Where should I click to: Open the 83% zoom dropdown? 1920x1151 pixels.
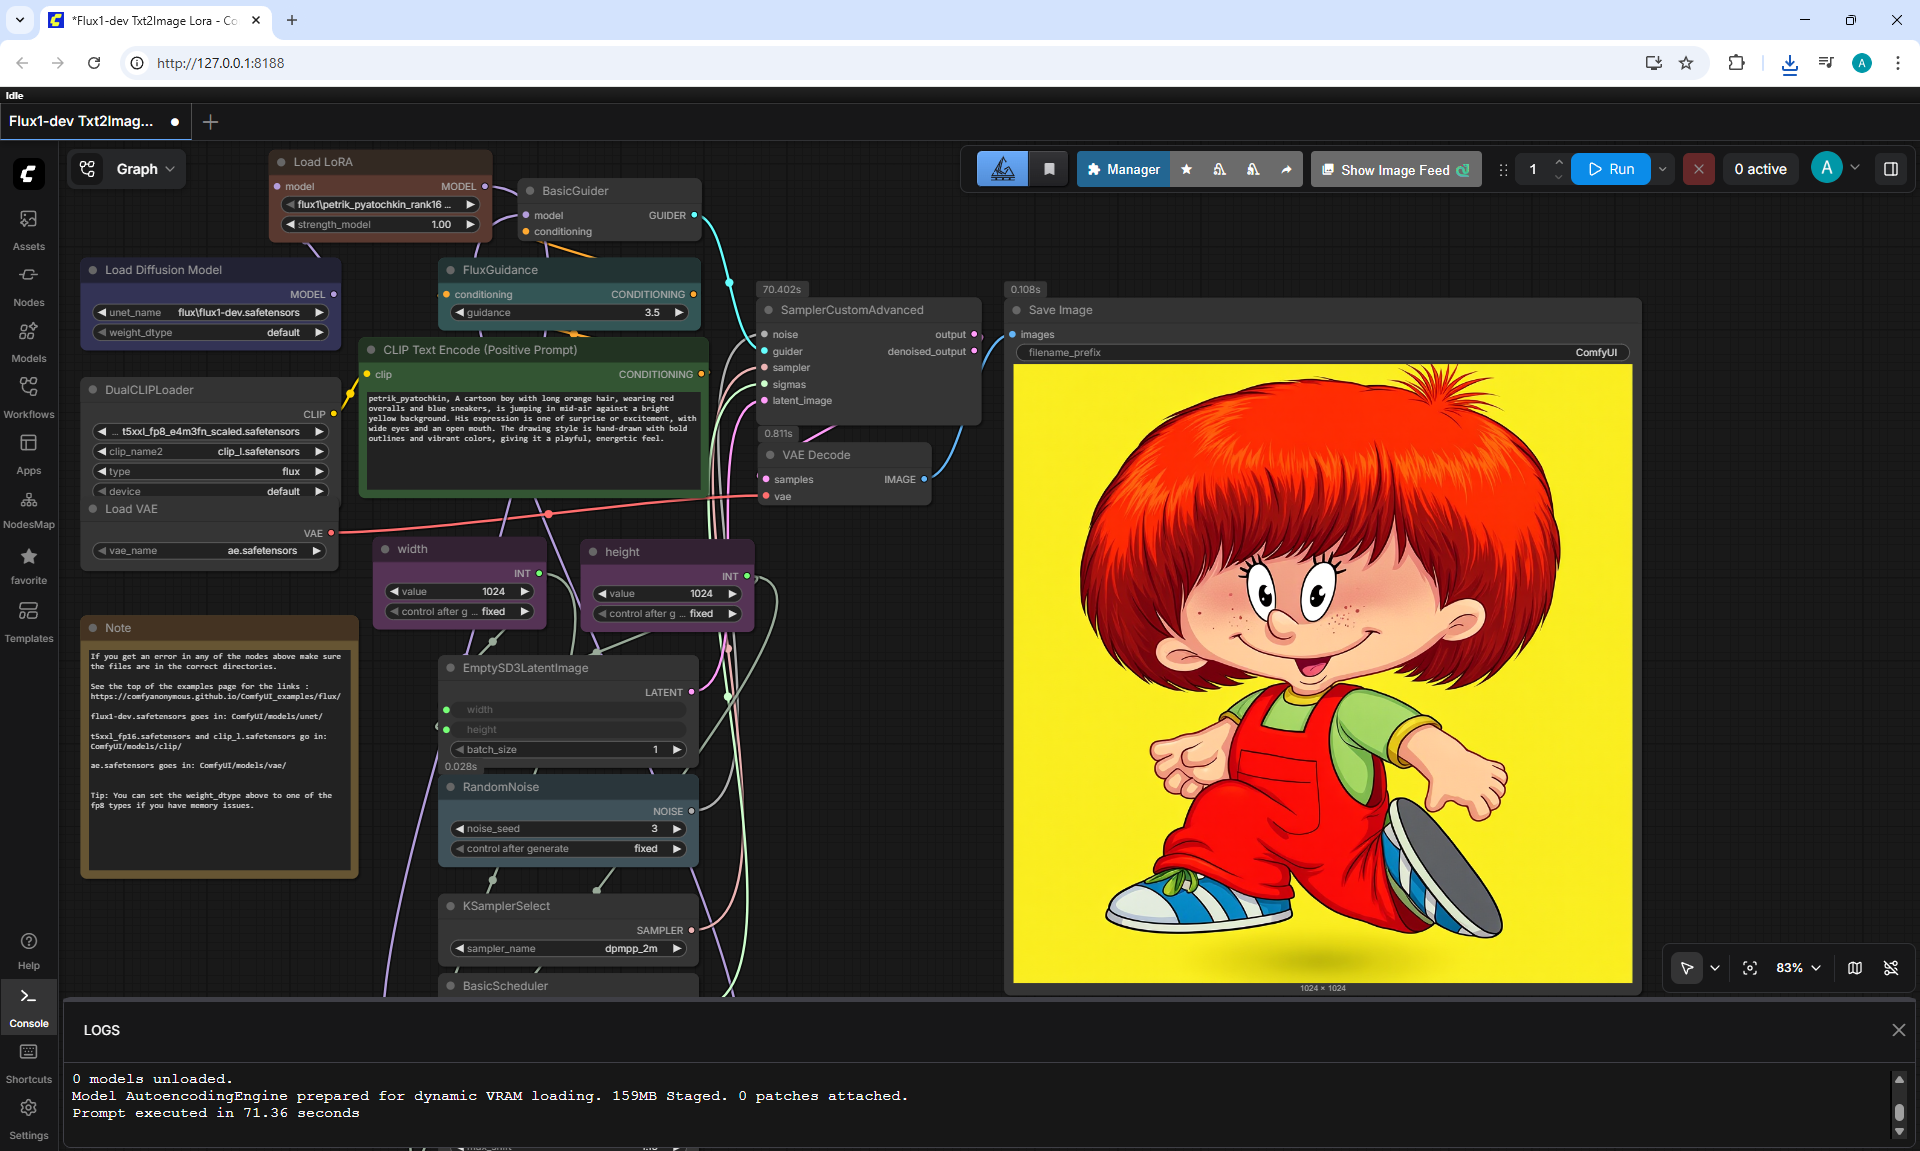point(1798,968)
